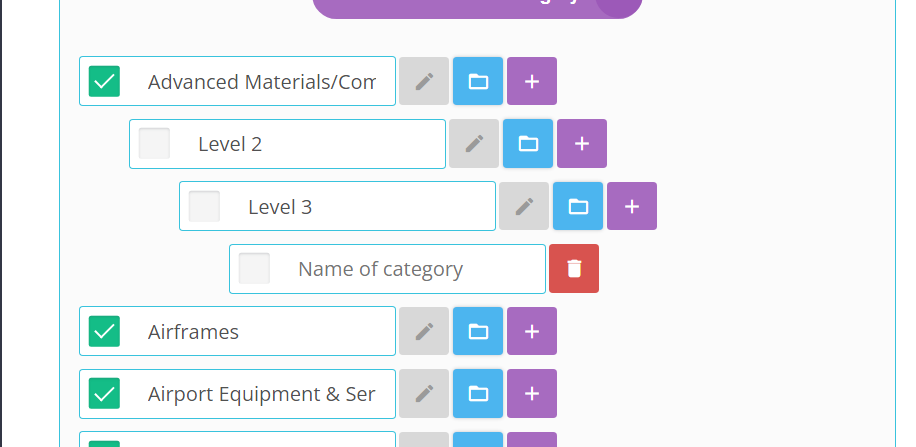Uncheck the Airframes checkbox
Image resolution: width=916 pixels, height=447 pixels.
tap(104, 331)
